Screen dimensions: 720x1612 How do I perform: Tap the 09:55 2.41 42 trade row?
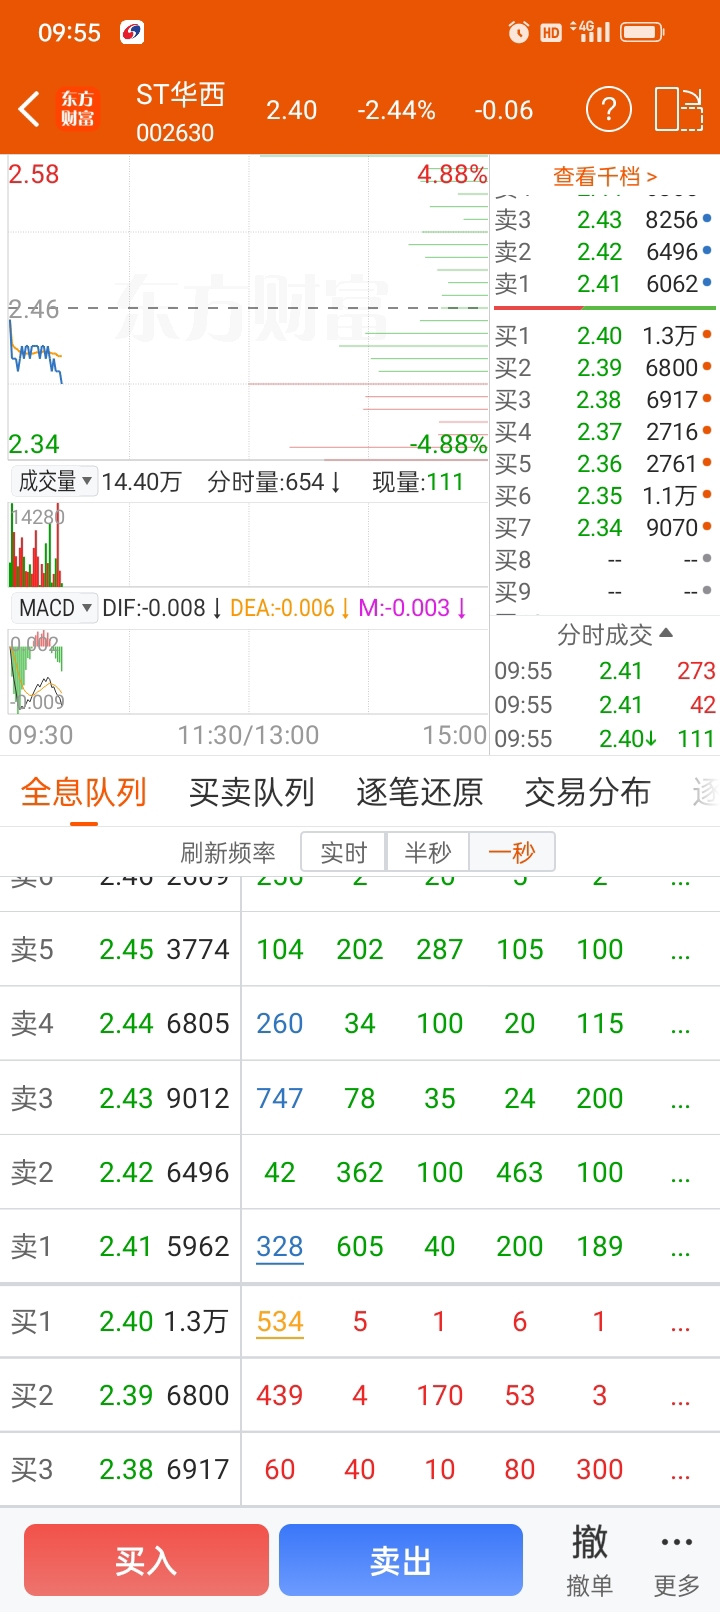pyautogui.click(x=604, y=705)
